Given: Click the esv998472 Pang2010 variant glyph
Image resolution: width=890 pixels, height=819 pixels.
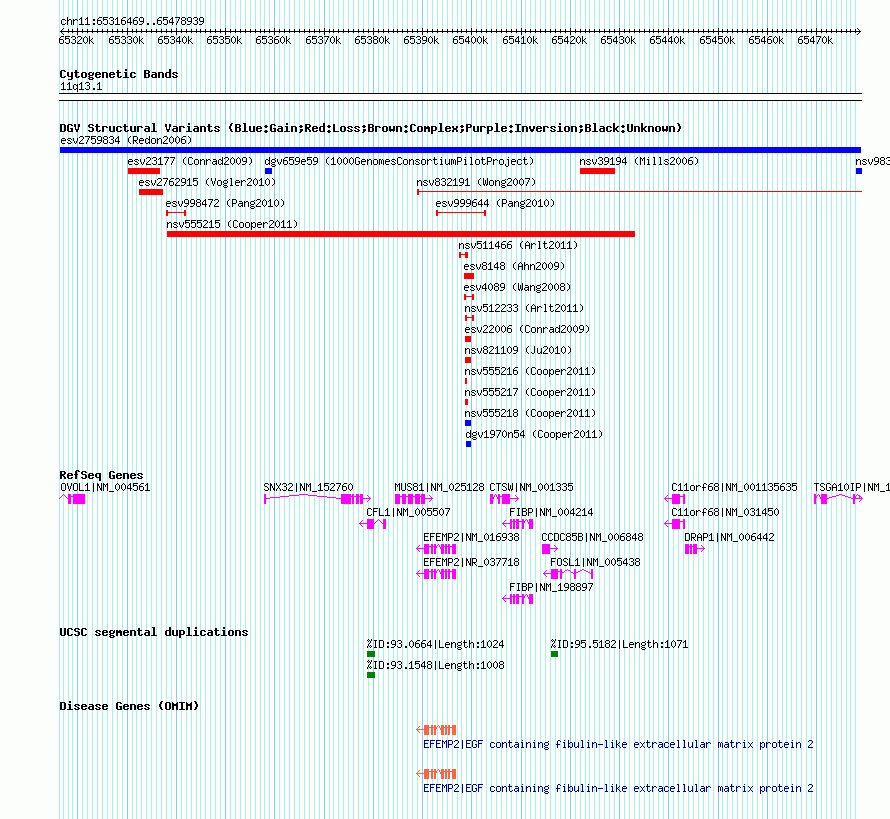Looking at the screenshot, I should tap(176, 213).
